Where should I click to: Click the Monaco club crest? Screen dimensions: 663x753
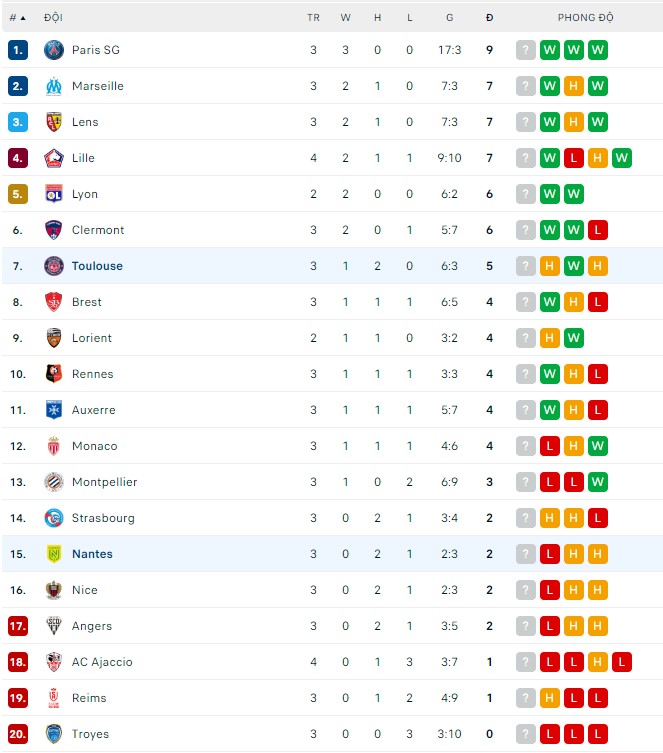[x=54, y=446]
